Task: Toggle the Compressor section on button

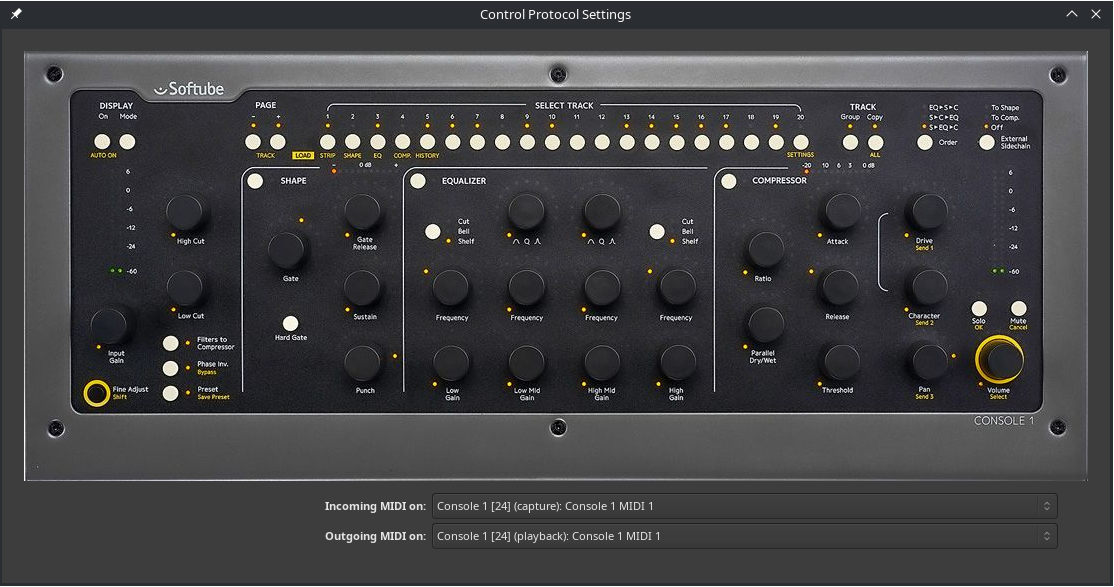Action: [x=728, y=181]
